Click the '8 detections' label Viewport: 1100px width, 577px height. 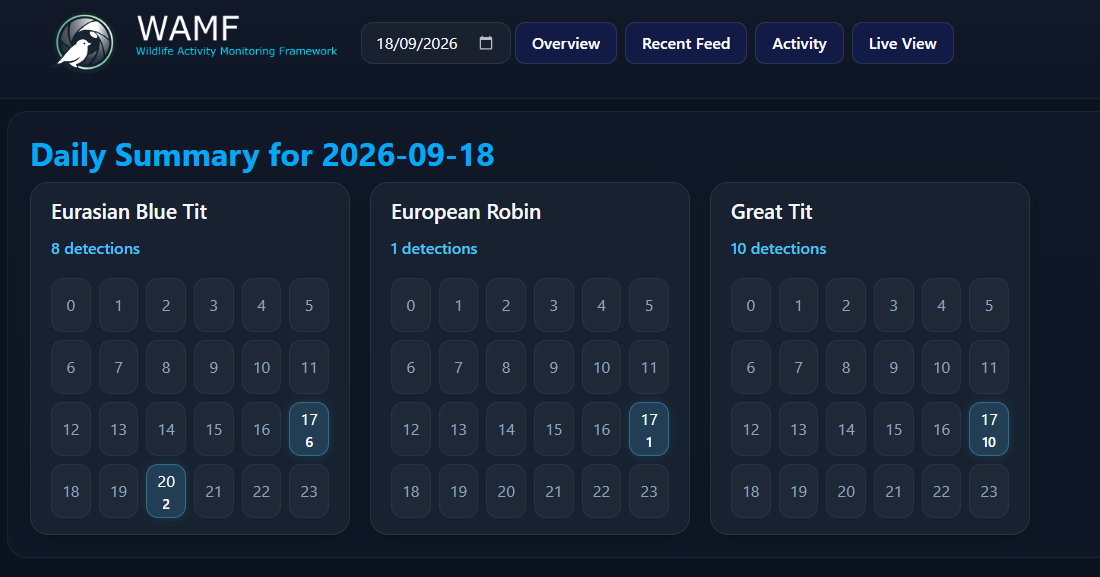pyautogui.click(x=95, y=248)
